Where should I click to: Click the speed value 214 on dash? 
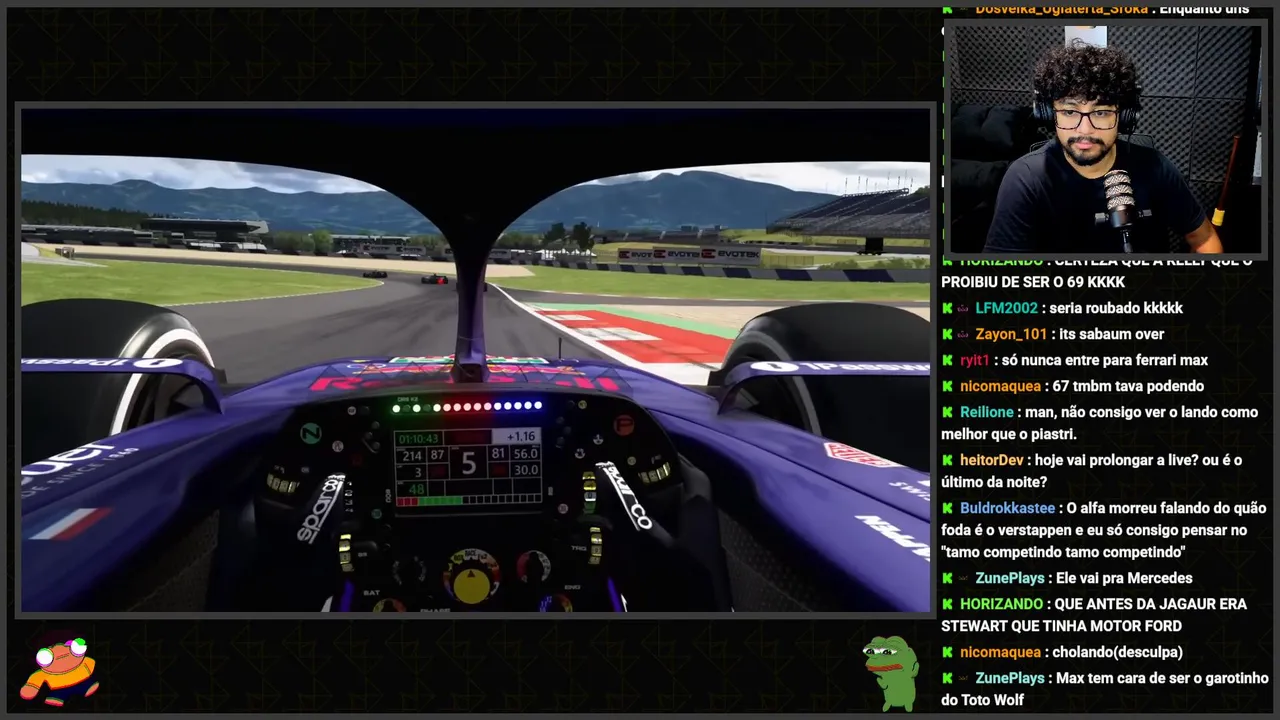pos(411,455)
